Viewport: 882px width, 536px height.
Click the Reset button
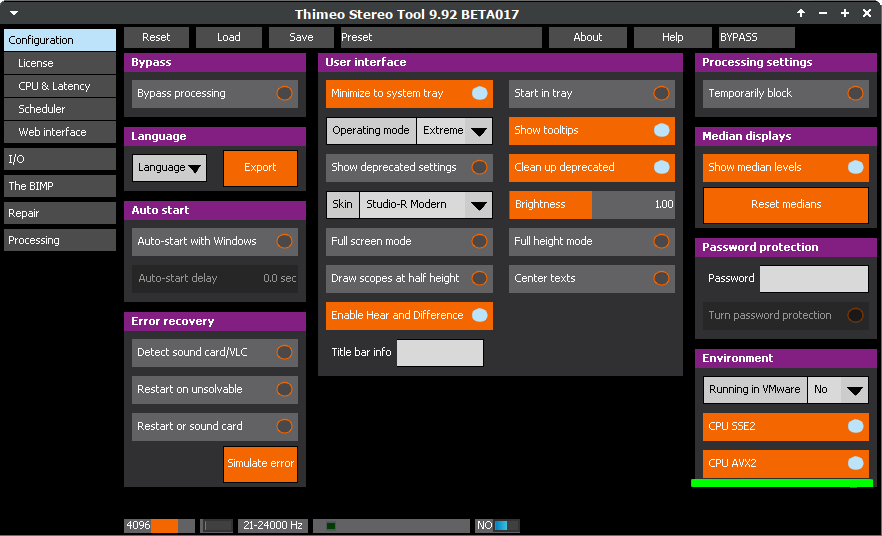156,37
